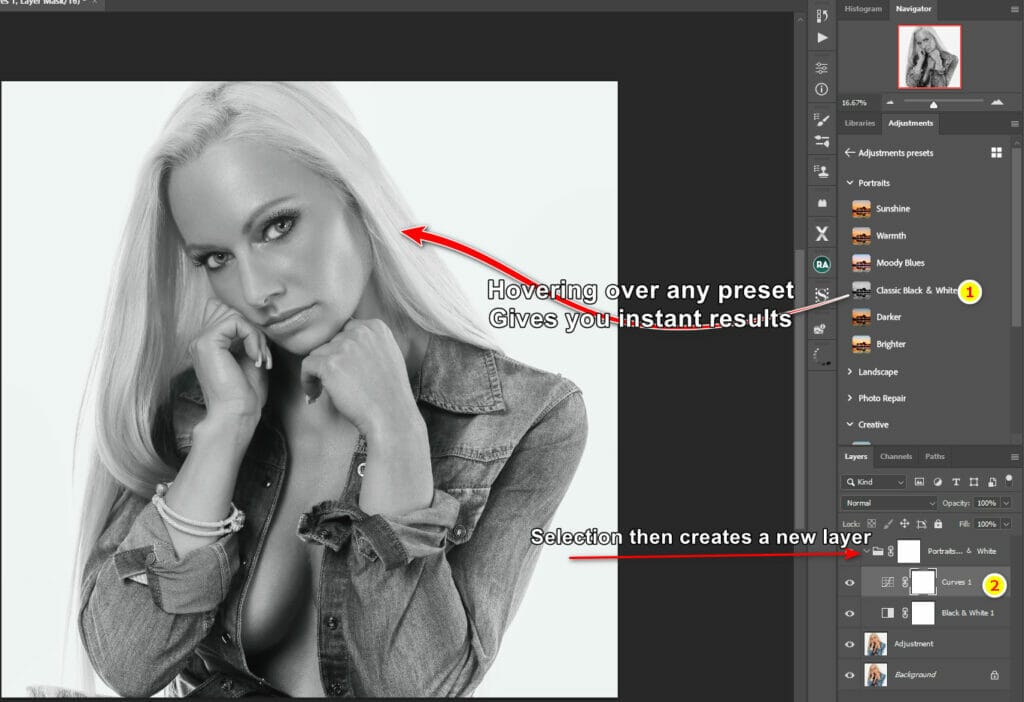
Task: Hide the Black & White 1 layer
Action: tap(850, 613)
